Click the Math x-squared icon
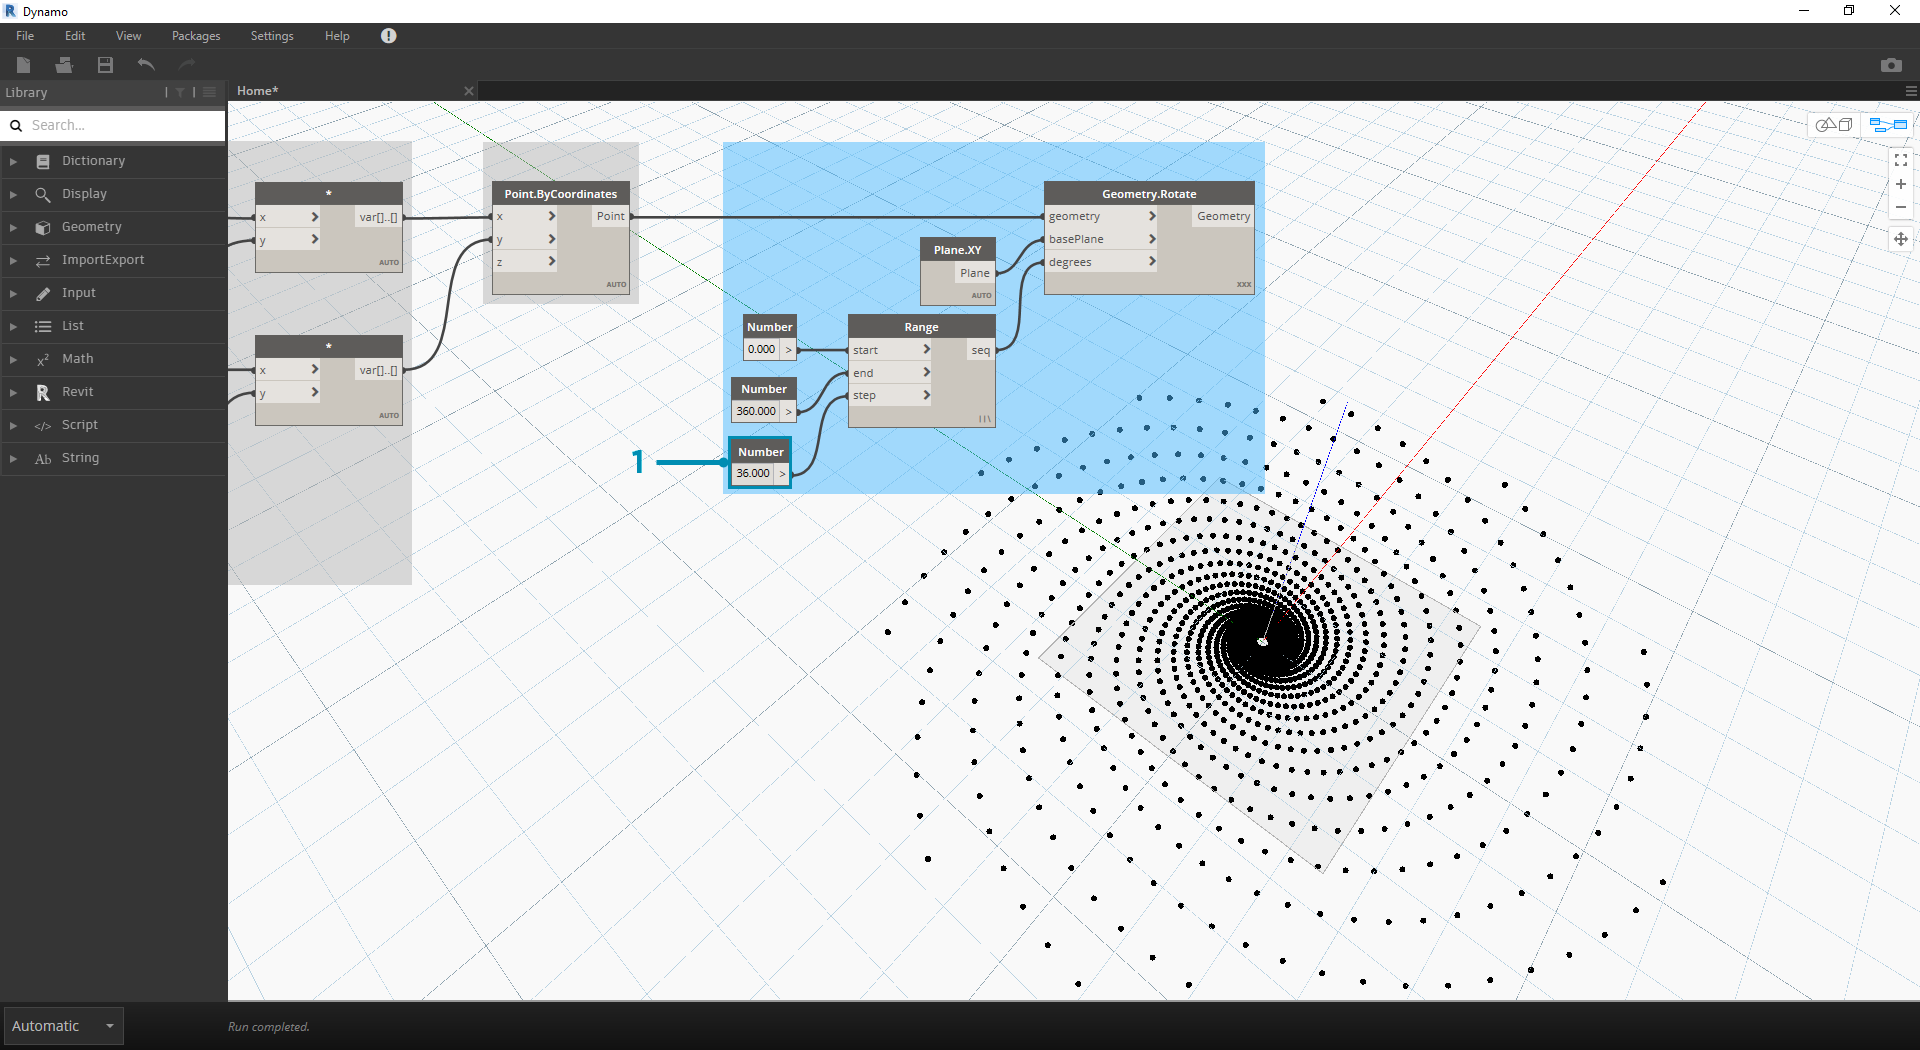The width and height of the screenshot is (1920, 1050). (x=43, y=359)
